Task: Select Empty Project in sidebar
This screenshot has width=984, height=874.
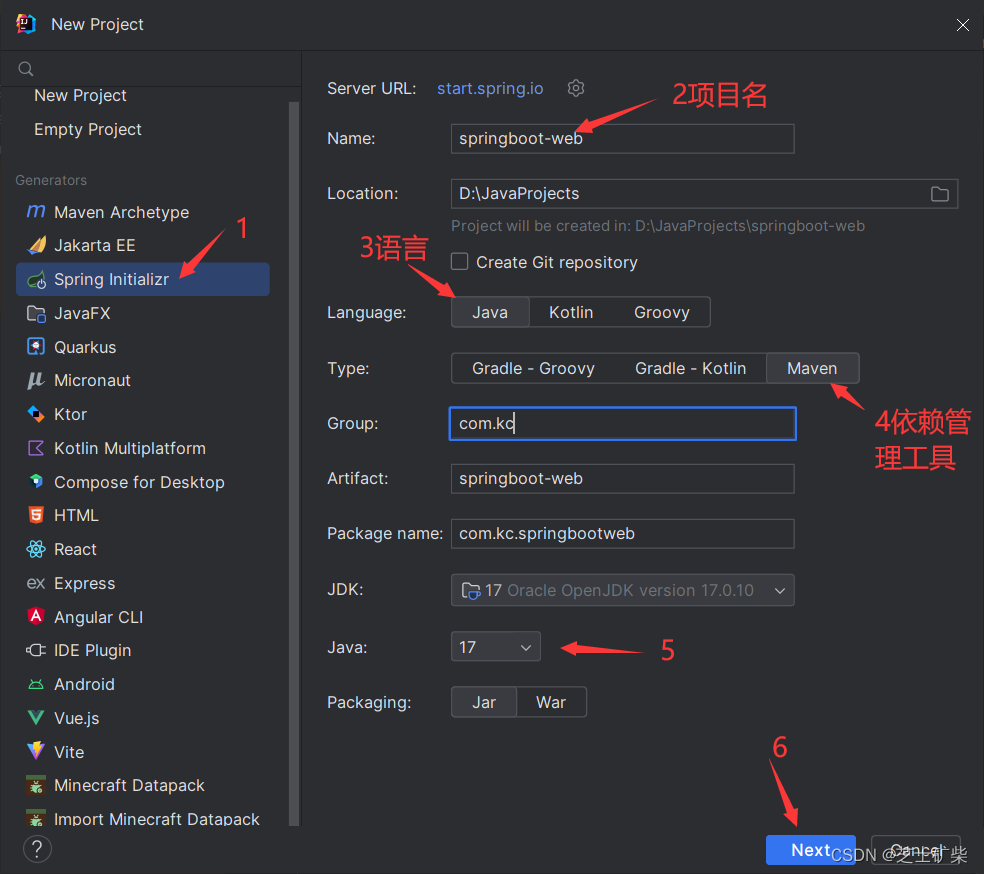Action: 88,129
